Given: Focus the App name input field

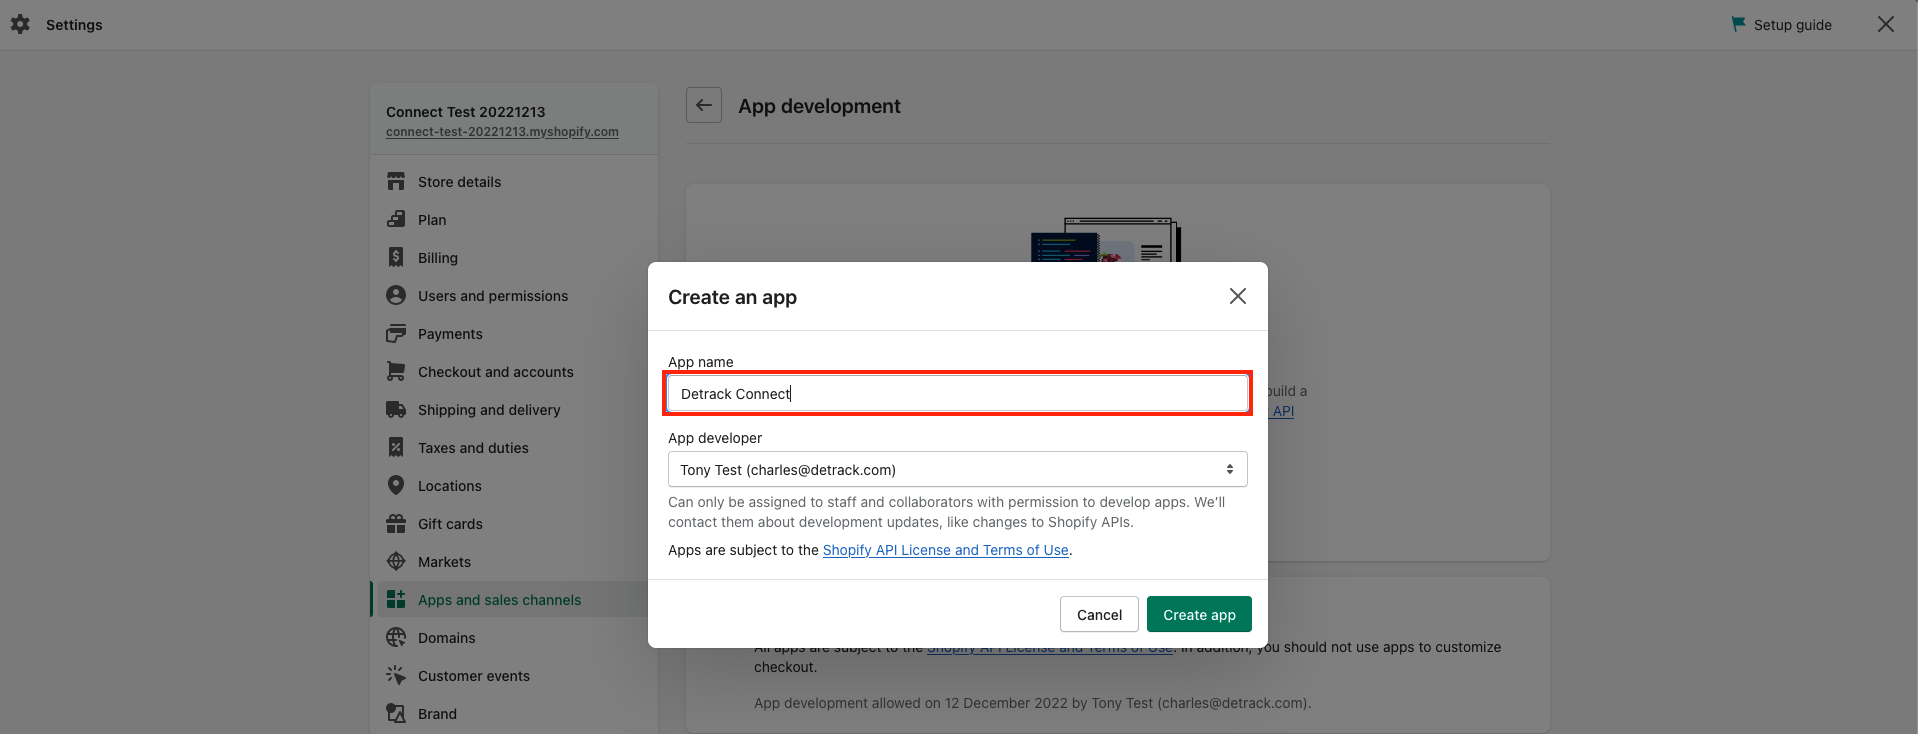Looking at the screenshot, I should point(958,393).
